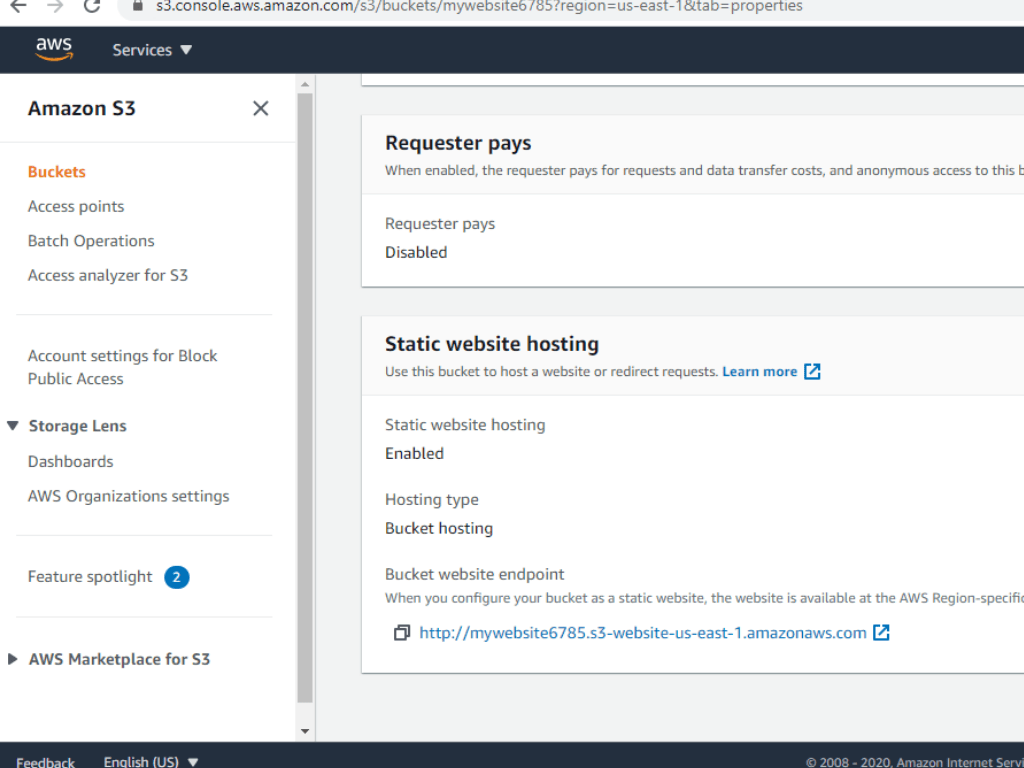The image size is (1024, 768).
Task: Click the AWS logo to go home
Action: click(53, 48)
